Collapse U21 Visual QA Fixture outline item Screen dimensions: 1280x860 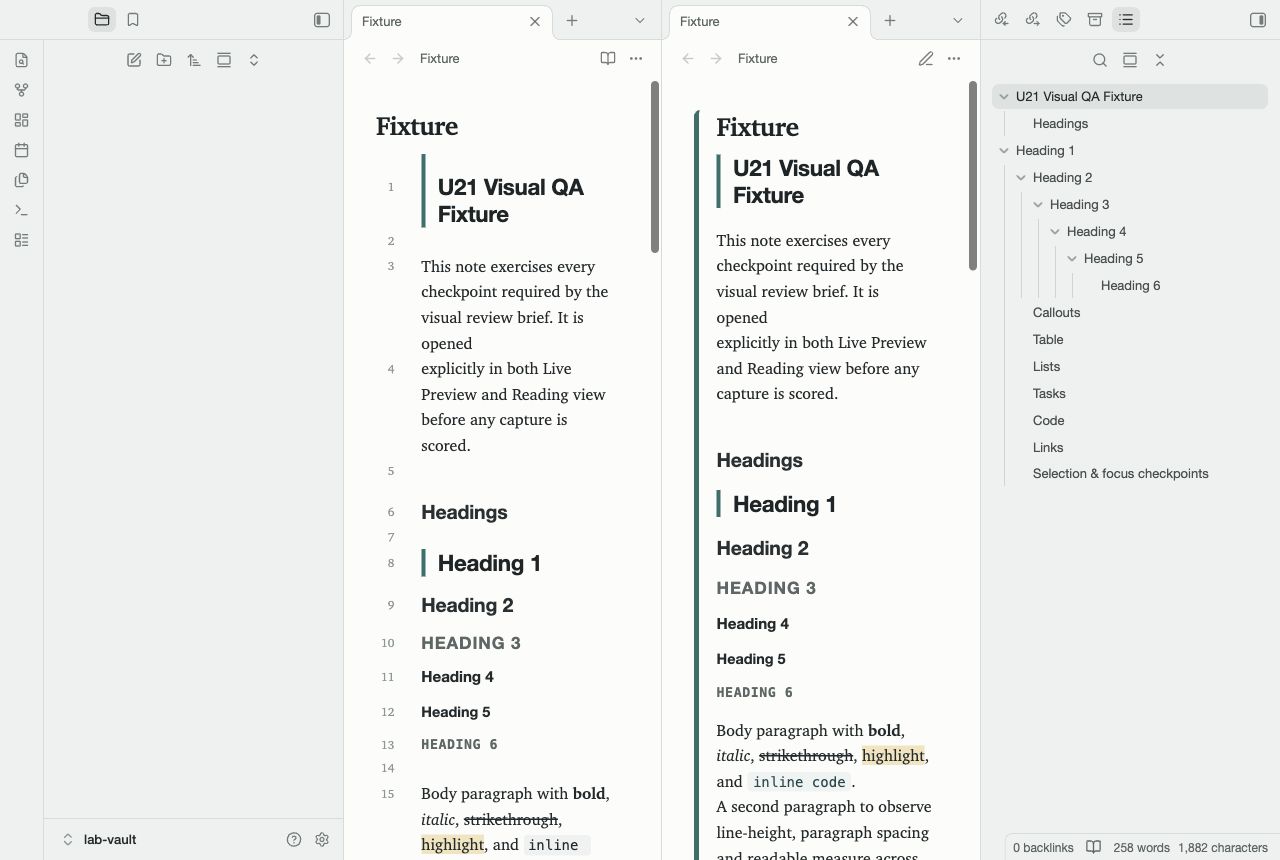coord(1004,97)
